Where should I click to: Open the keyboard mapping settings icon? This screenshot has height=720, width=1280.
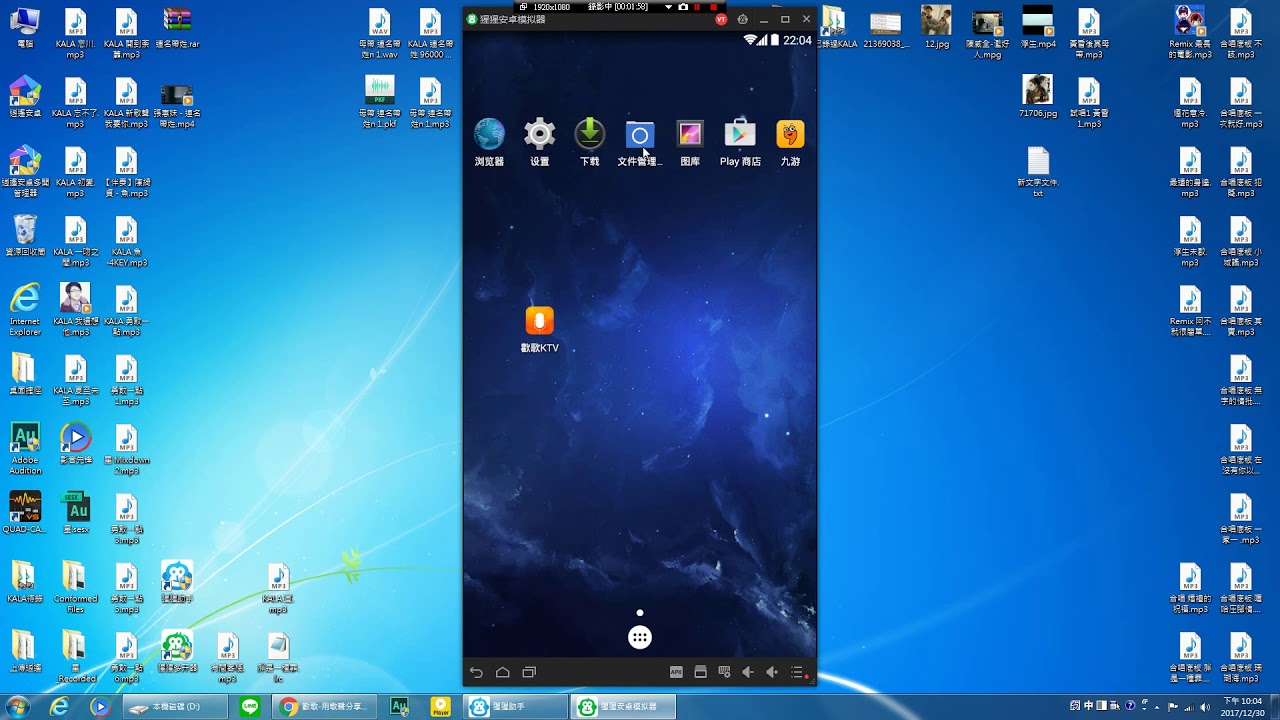[724, 672]
